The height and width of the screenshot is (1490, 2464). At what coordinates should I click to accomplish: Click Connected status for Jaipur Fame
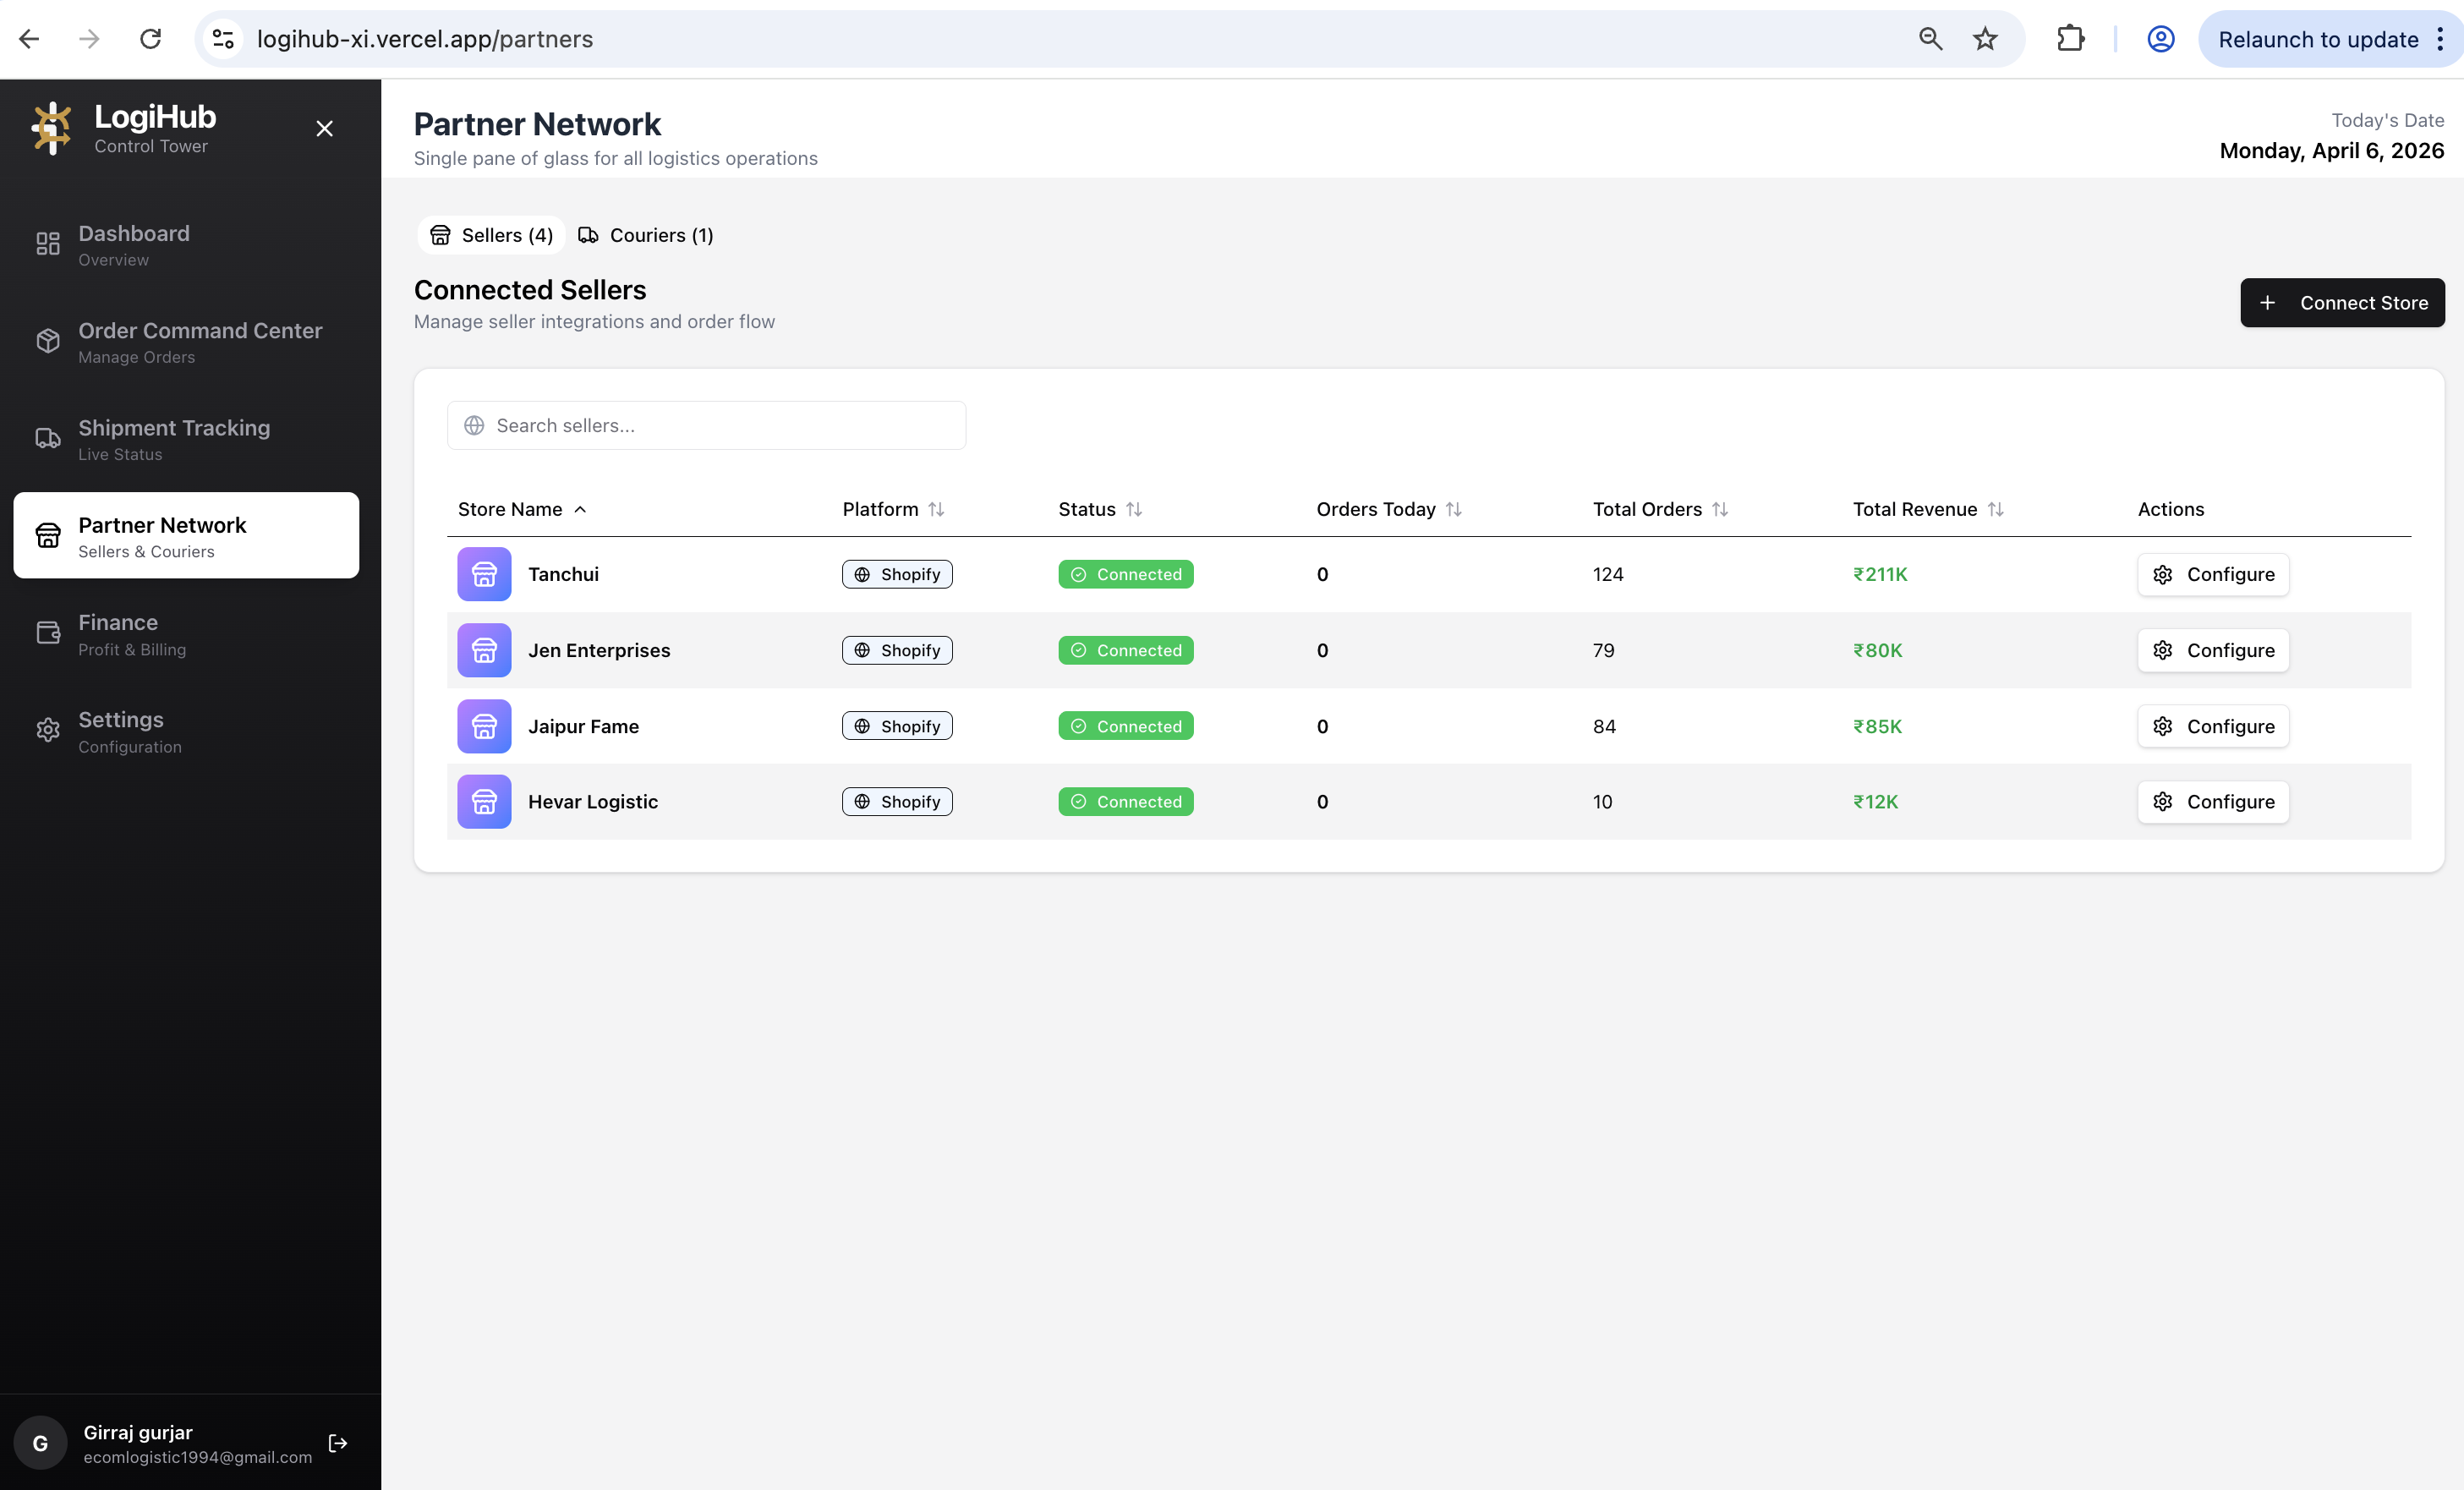pyautogui.click(x=1126, y=726)
